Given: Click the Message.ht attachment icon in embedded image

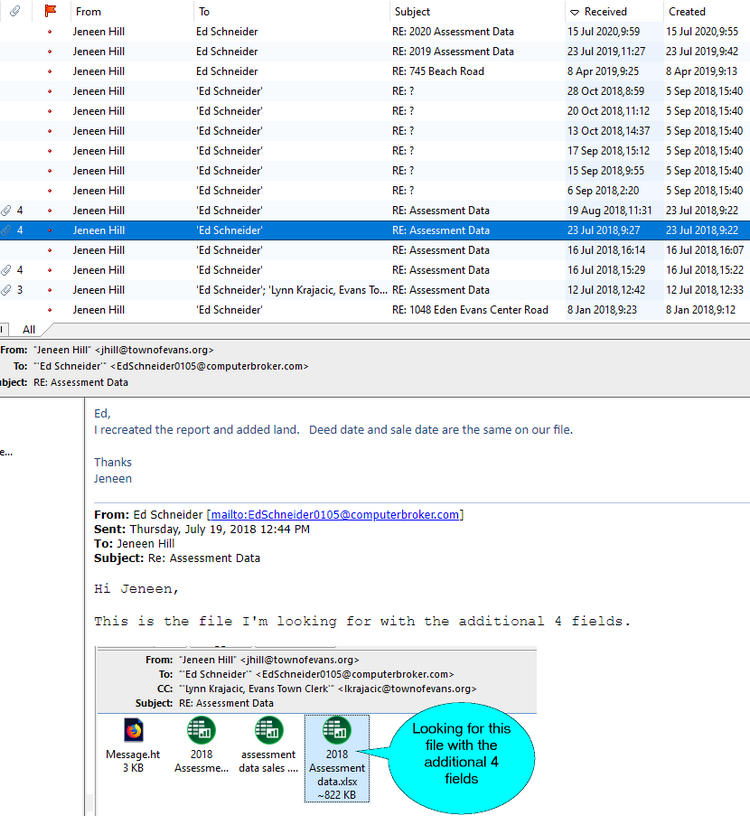Looking at the screenshot, I should point(134,730).
